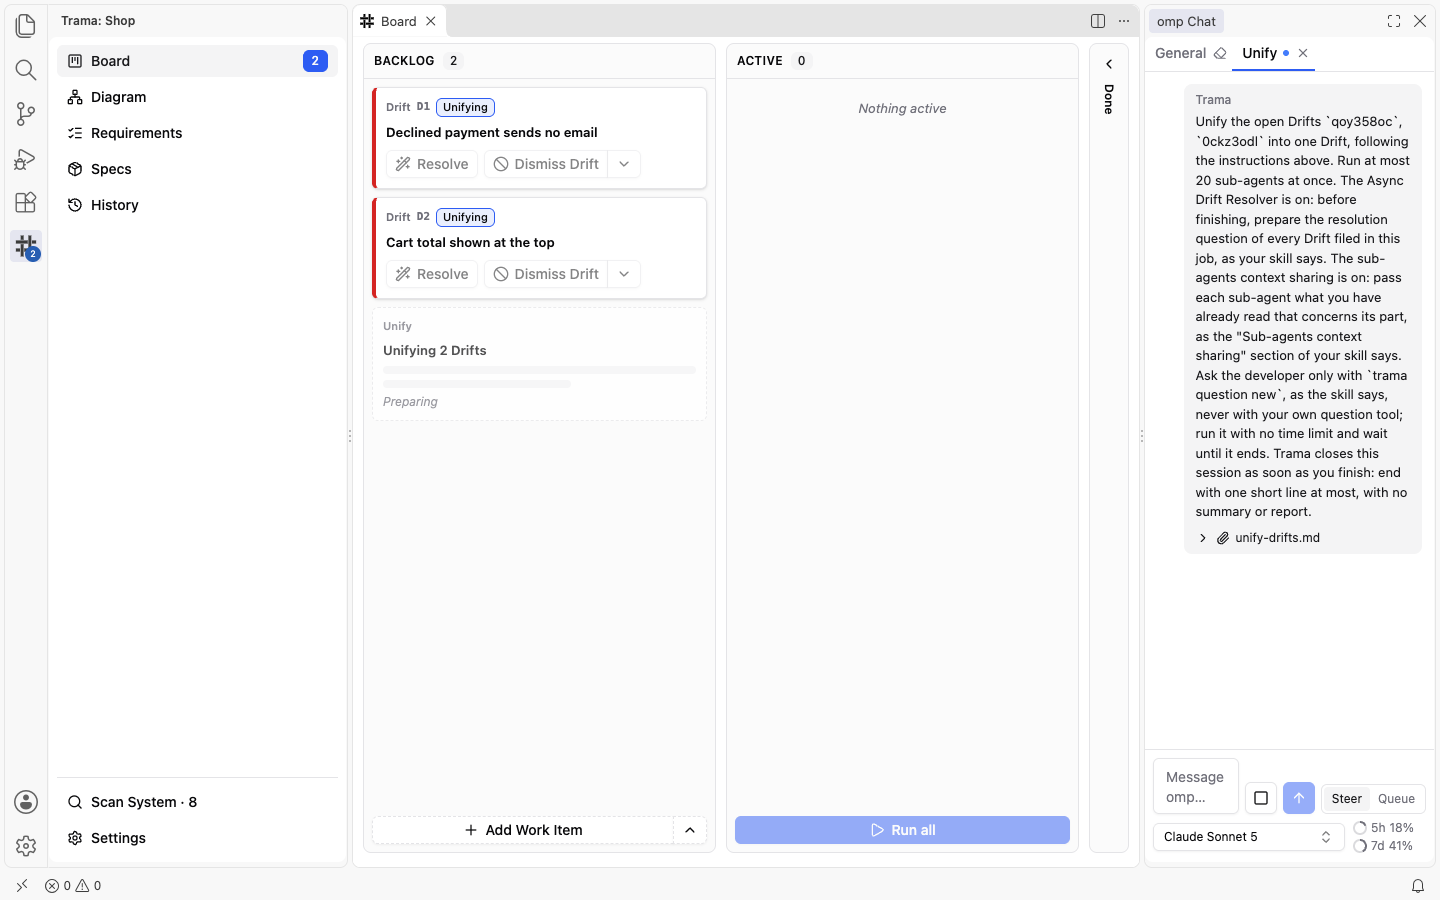Expand the unify-drifts.md attachment
This screenshot has width=1440, height=900.
pyautogui.click(x=1203, y=538)
